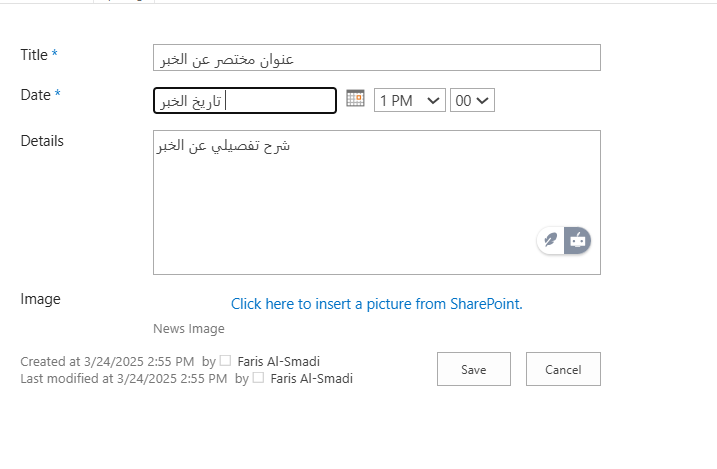Click the Details field label

coord(42,141)
